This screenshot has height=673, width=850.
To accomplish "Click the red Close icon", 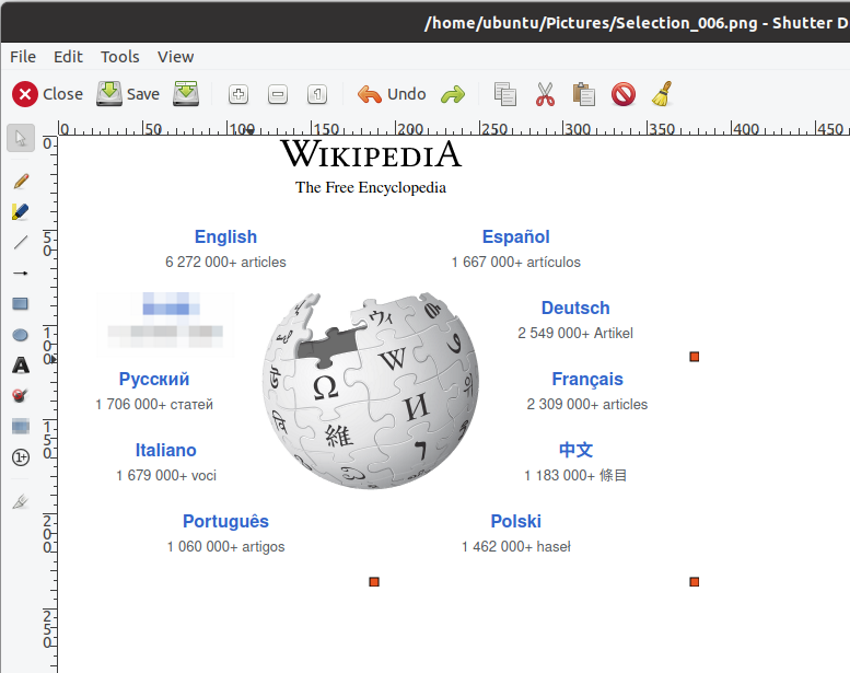I will 25,94.
